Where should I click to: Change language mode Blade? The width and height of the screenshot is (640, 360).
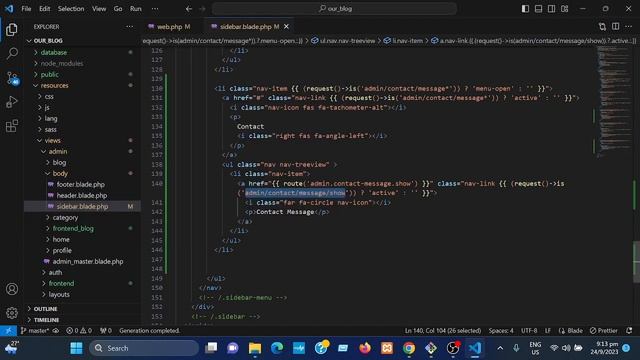571,331
